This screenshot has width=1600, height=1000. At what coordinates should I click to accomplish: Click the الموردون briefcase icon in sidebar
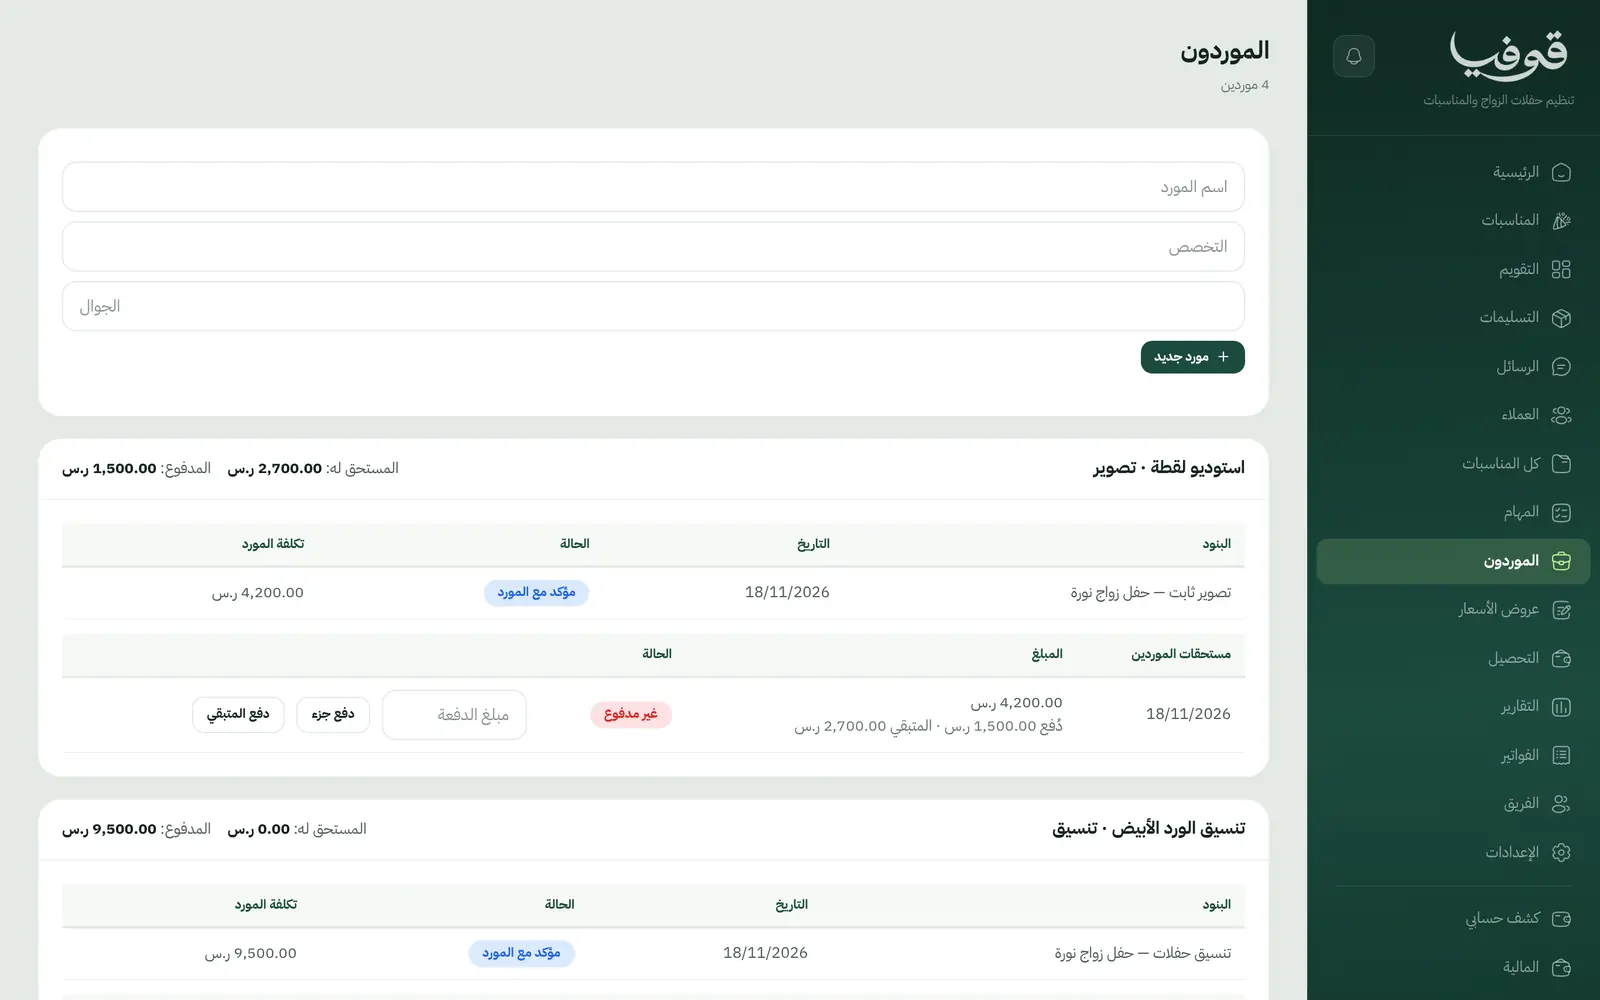pyautogui.click(x=1561, y=561)
